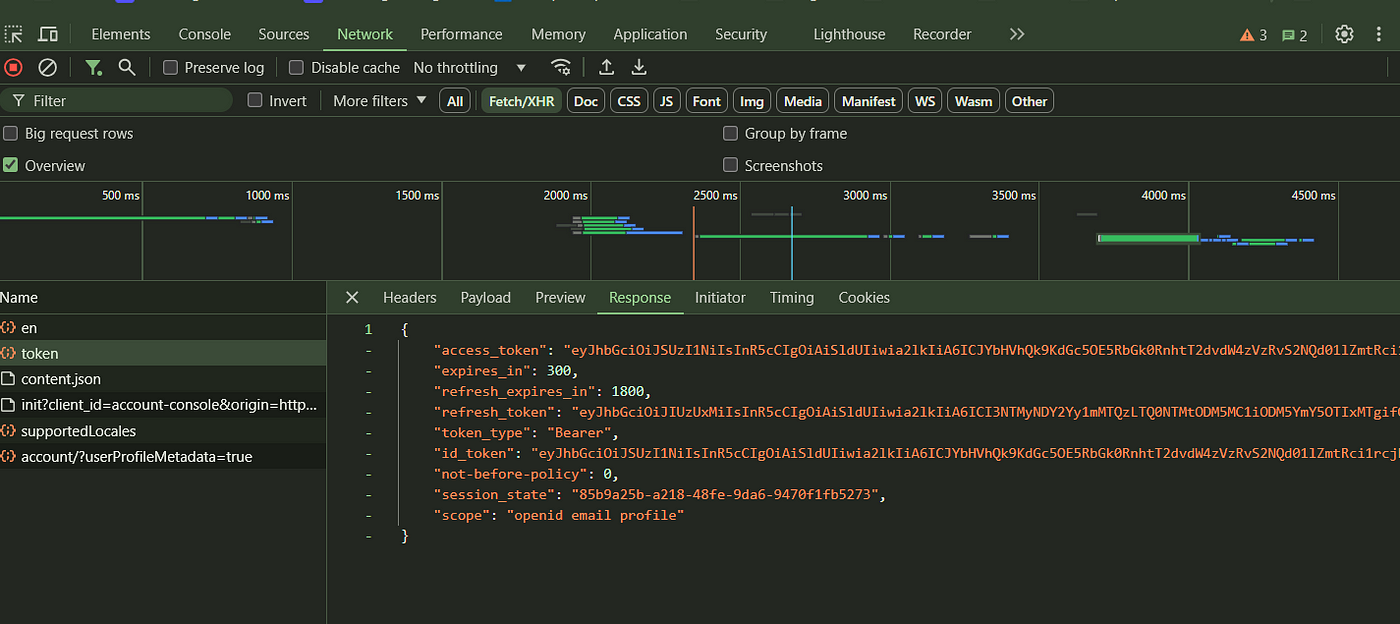Open the request Cookies tab

(864, 297)
